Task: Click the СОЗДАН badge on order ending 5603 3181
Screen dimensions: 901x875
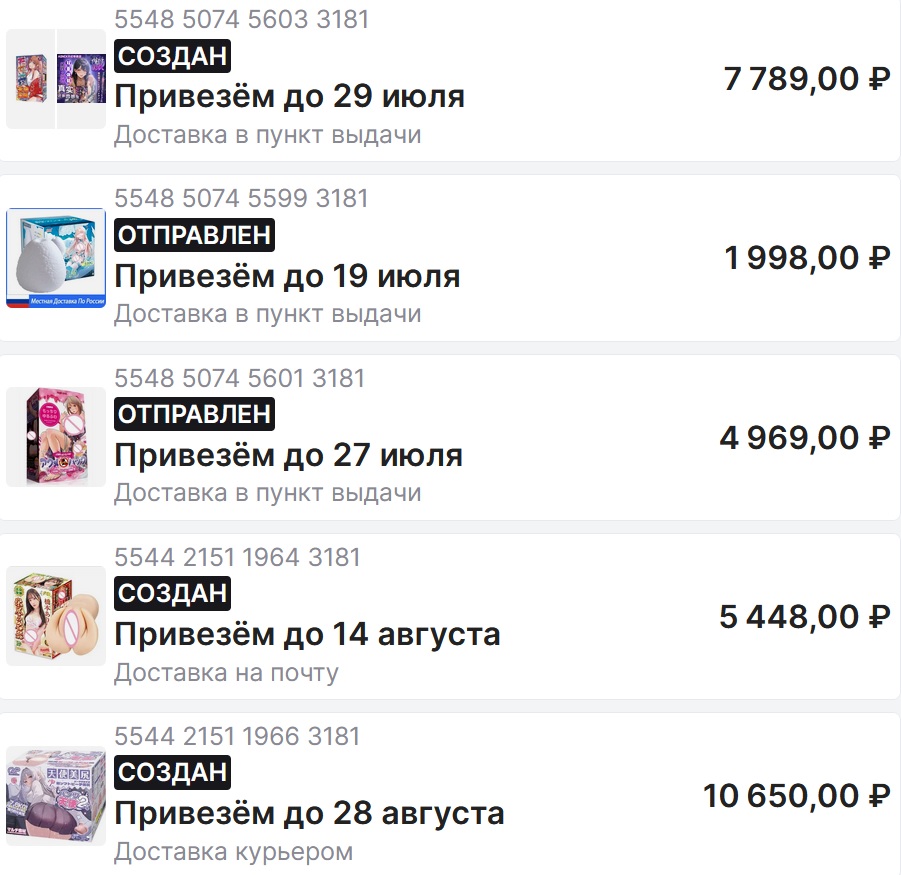Action: click(172, 56)
